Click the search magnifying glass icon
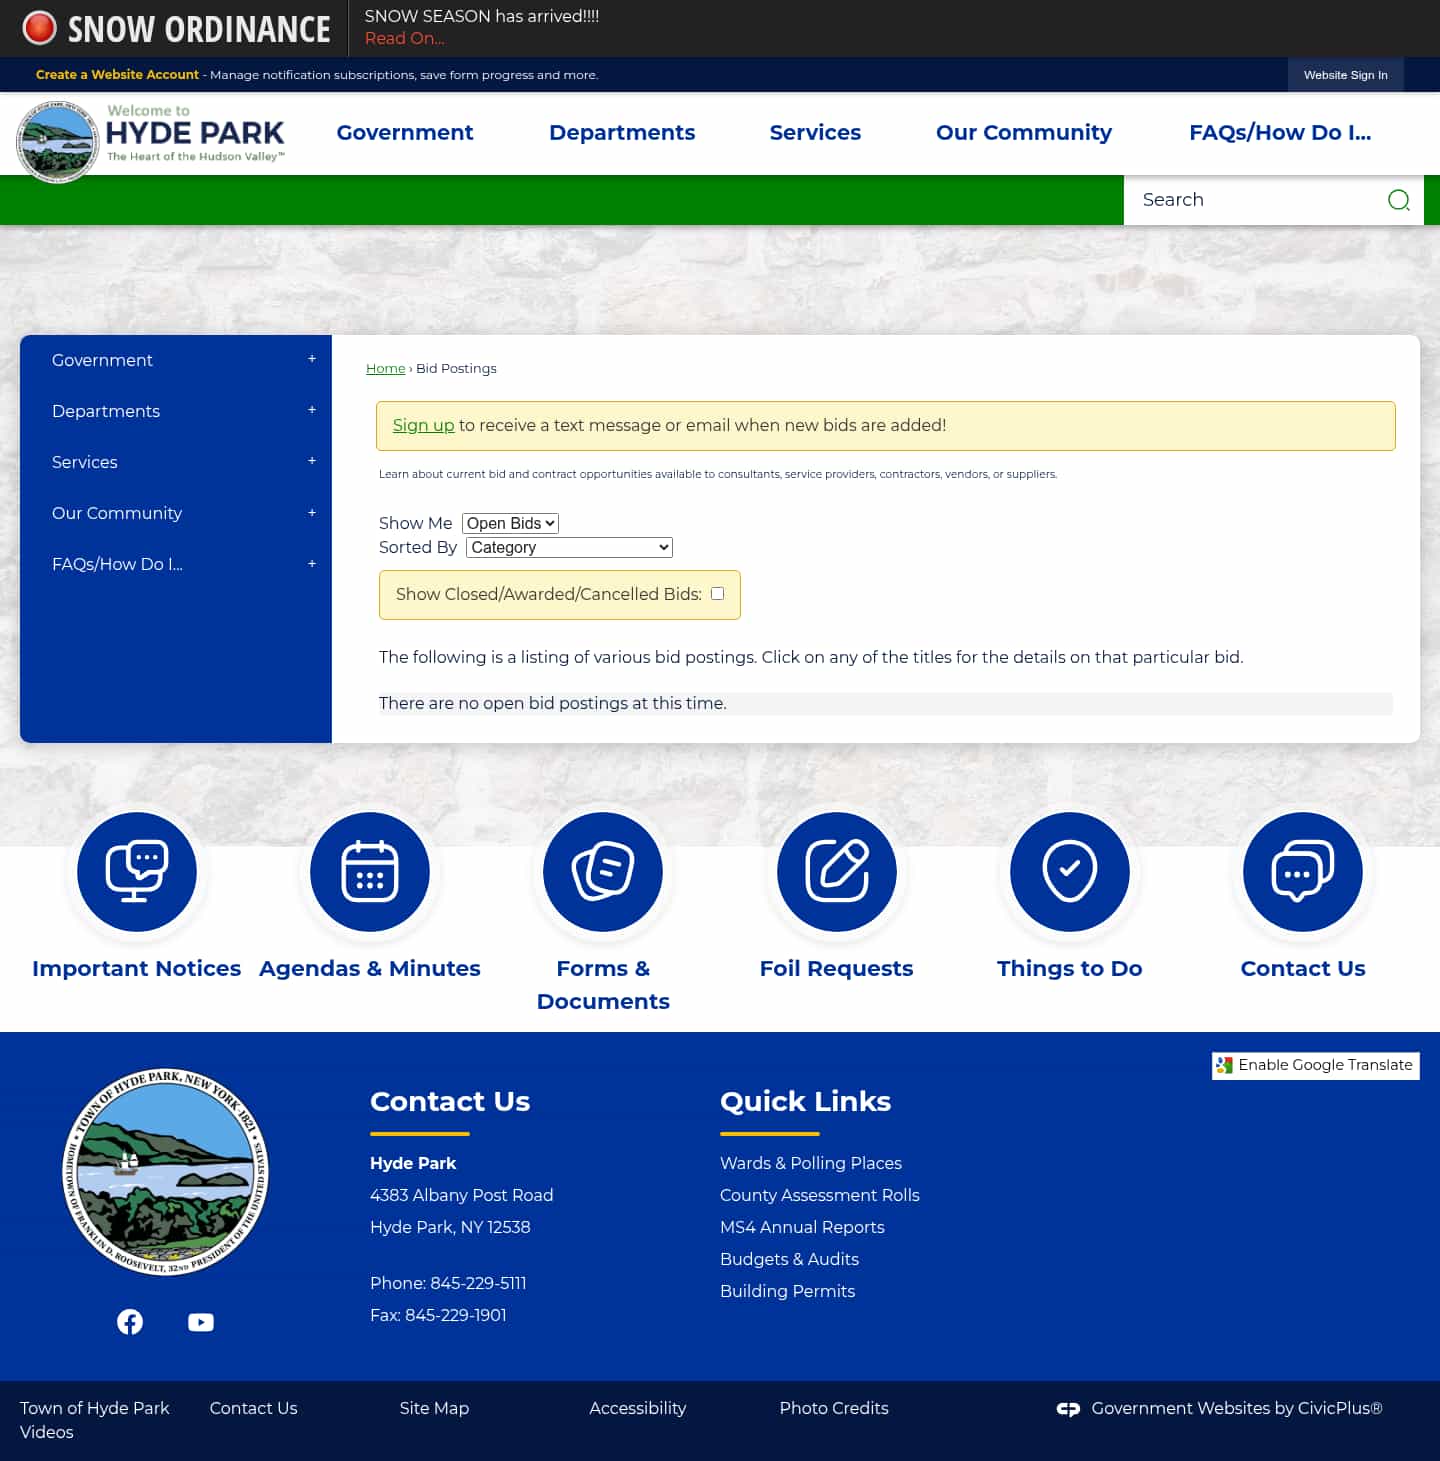Image resolution: width=1440 pixels, height=1461 pixels. tap(1398, 200)
